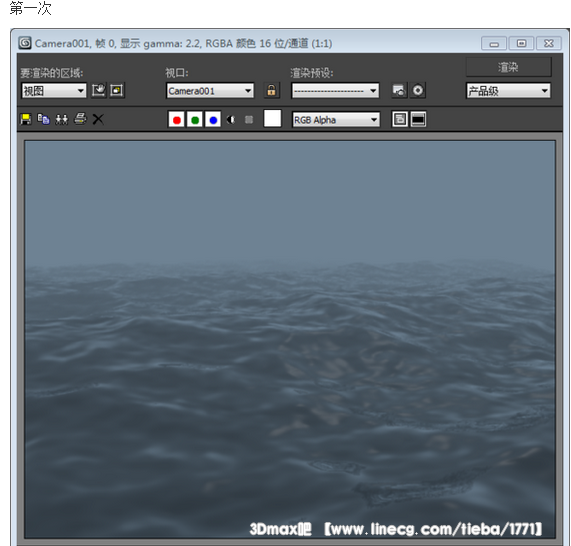Screen dimensions: 571x546
Task: Click the white color swatch
Action: coord(272,119)
